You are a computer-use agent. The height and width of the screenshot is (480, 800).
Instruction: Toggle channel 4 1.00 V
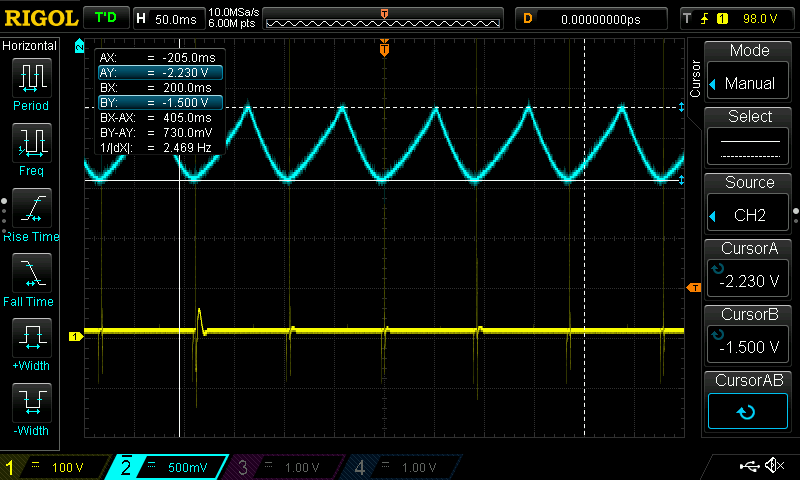pos(403,467)
